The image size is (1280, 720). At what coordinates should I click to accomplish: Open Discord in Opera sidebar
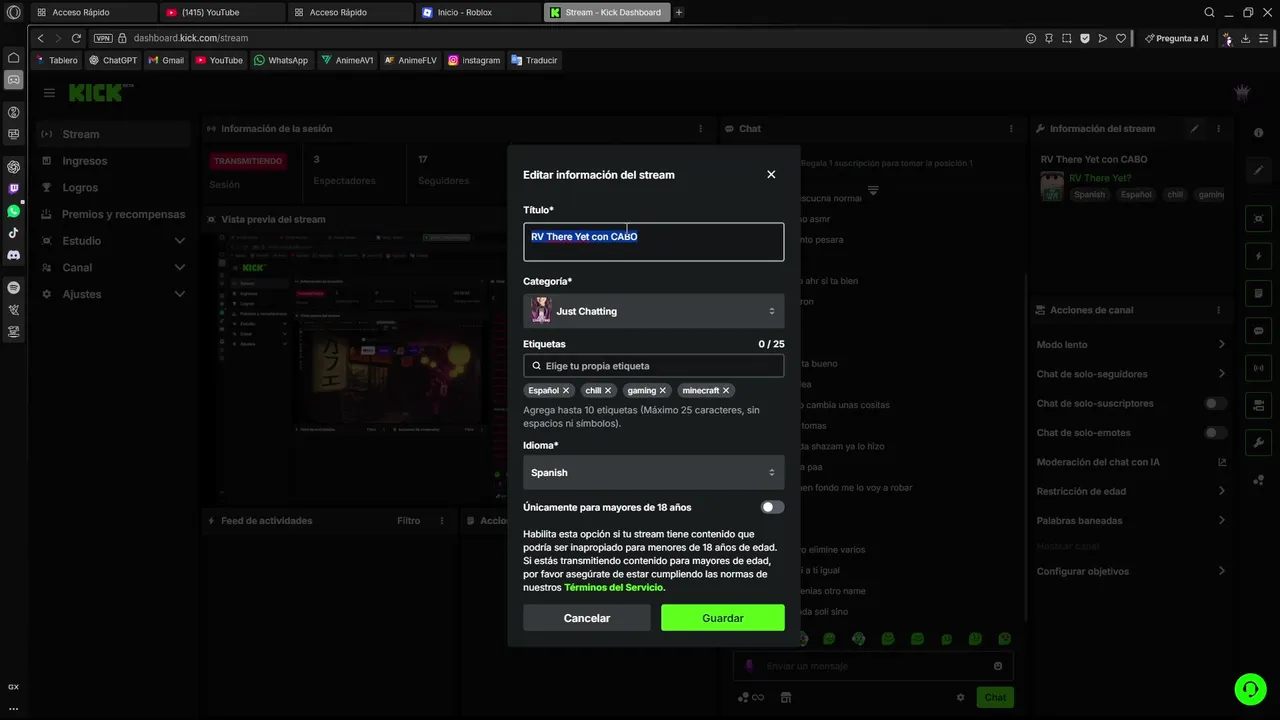pyautogui.click(x=13, y=255)
